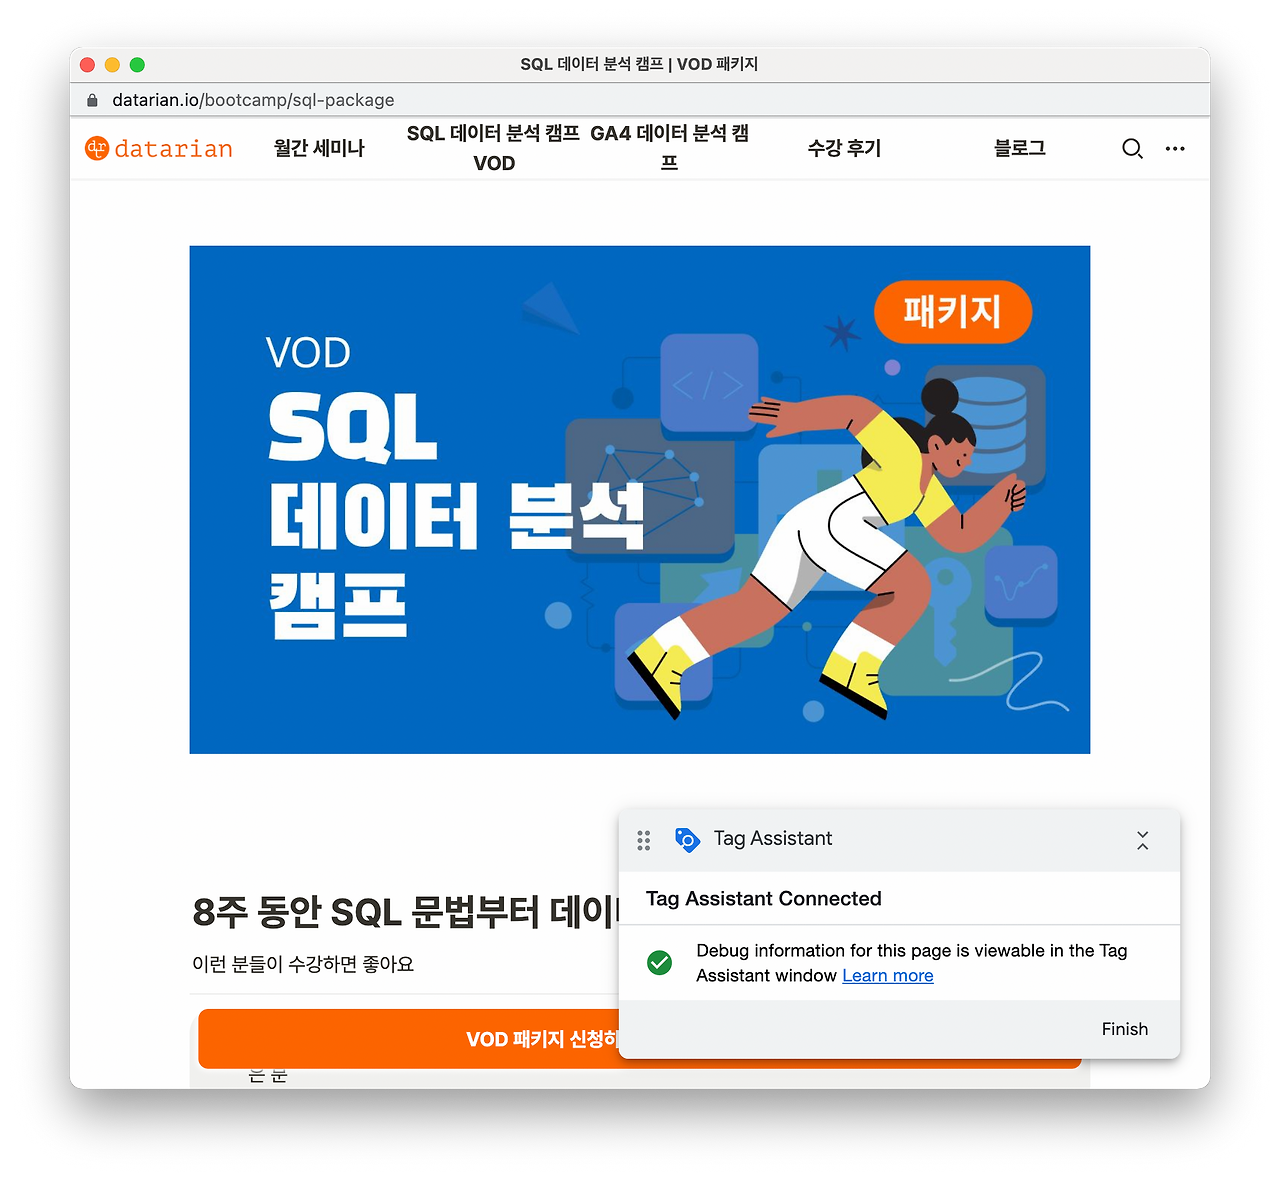Image resolution: width=1280 pixels, height=1181 pixels.
Task: Click the green macOS fullscreen button
Action: [x=137, y=65]
